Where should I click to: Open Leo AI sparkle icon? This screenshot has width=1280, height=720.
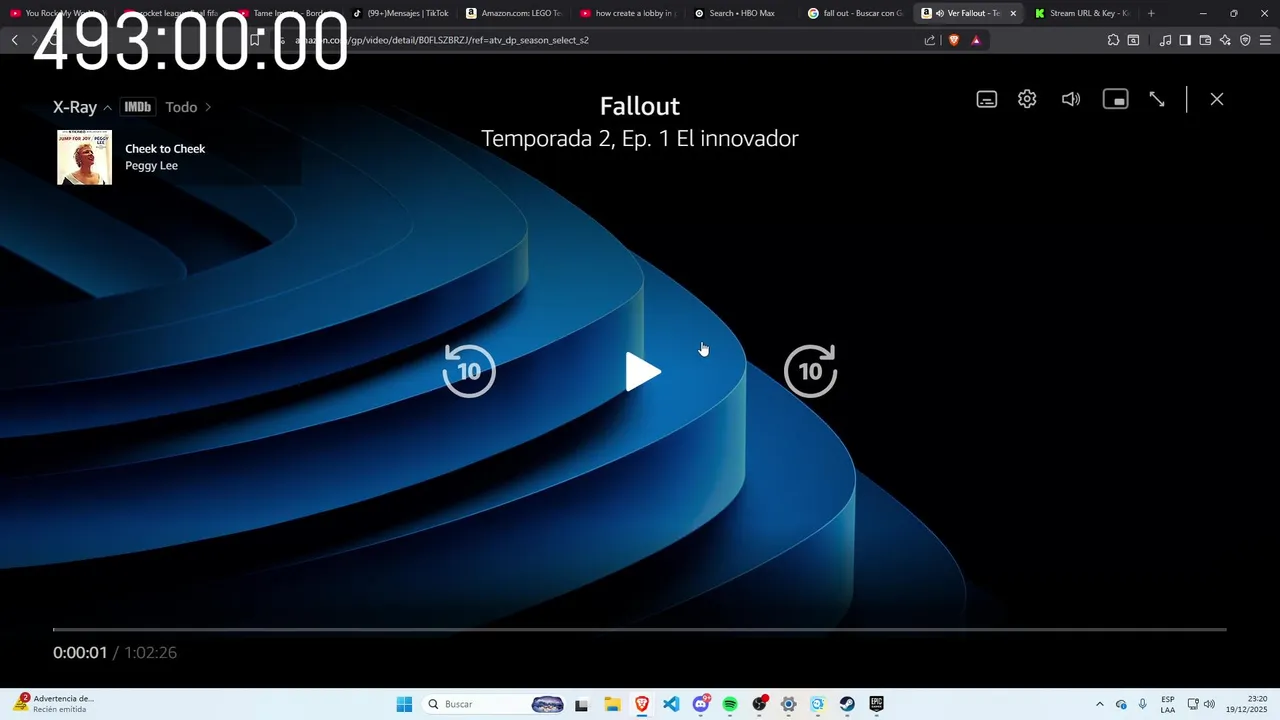coord(1225,40)
